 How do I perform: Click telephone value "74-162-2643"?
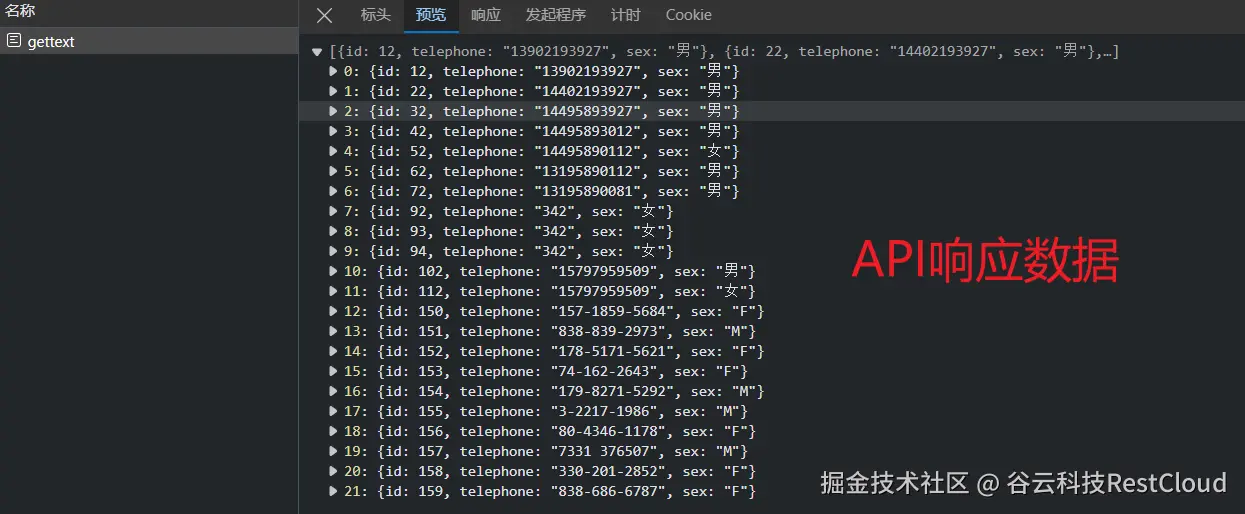[x=604, y=371]
